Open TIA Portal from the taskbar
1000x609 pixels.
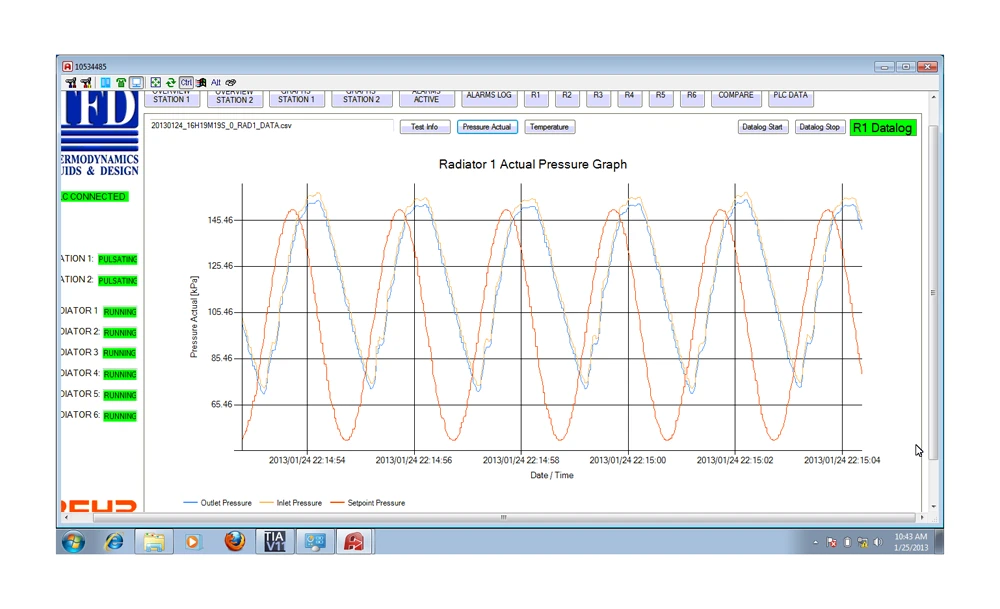pyautogui.click(x=274, y=542)
